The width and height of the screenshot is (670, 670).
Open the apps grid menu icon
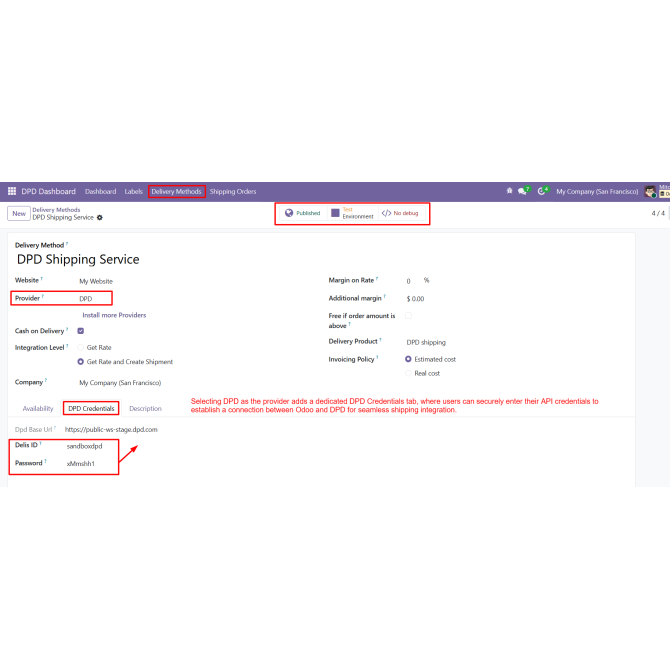click(x=12, y=191)
